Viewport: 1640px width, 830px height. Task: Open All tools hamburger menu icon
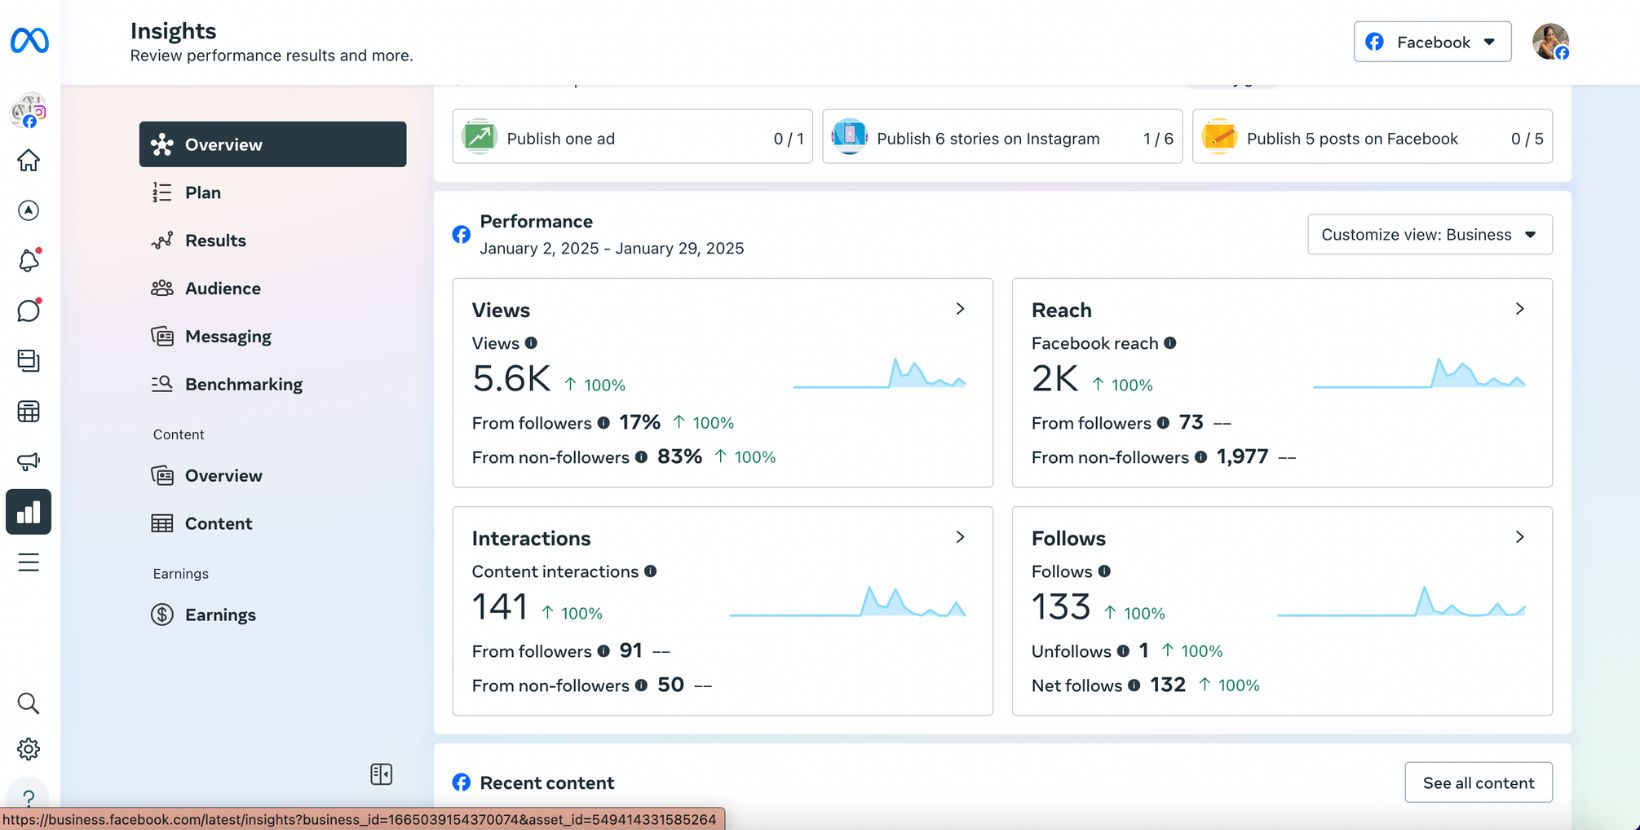point(29,562)
